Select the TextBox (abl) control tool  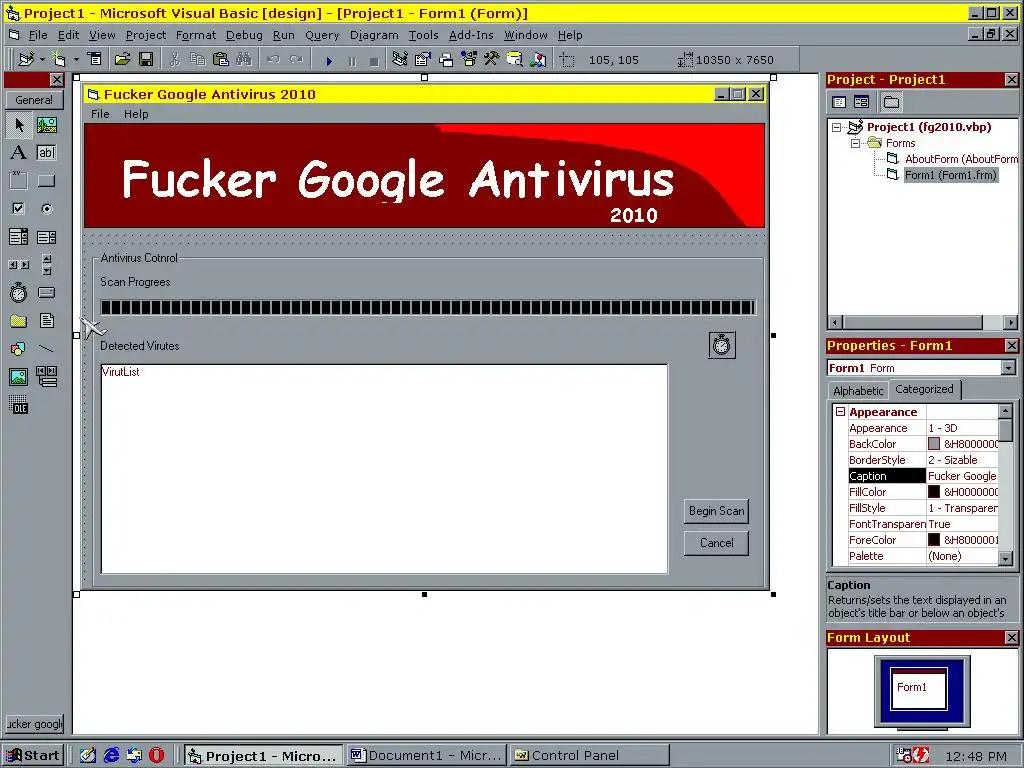tap(46, 153)
